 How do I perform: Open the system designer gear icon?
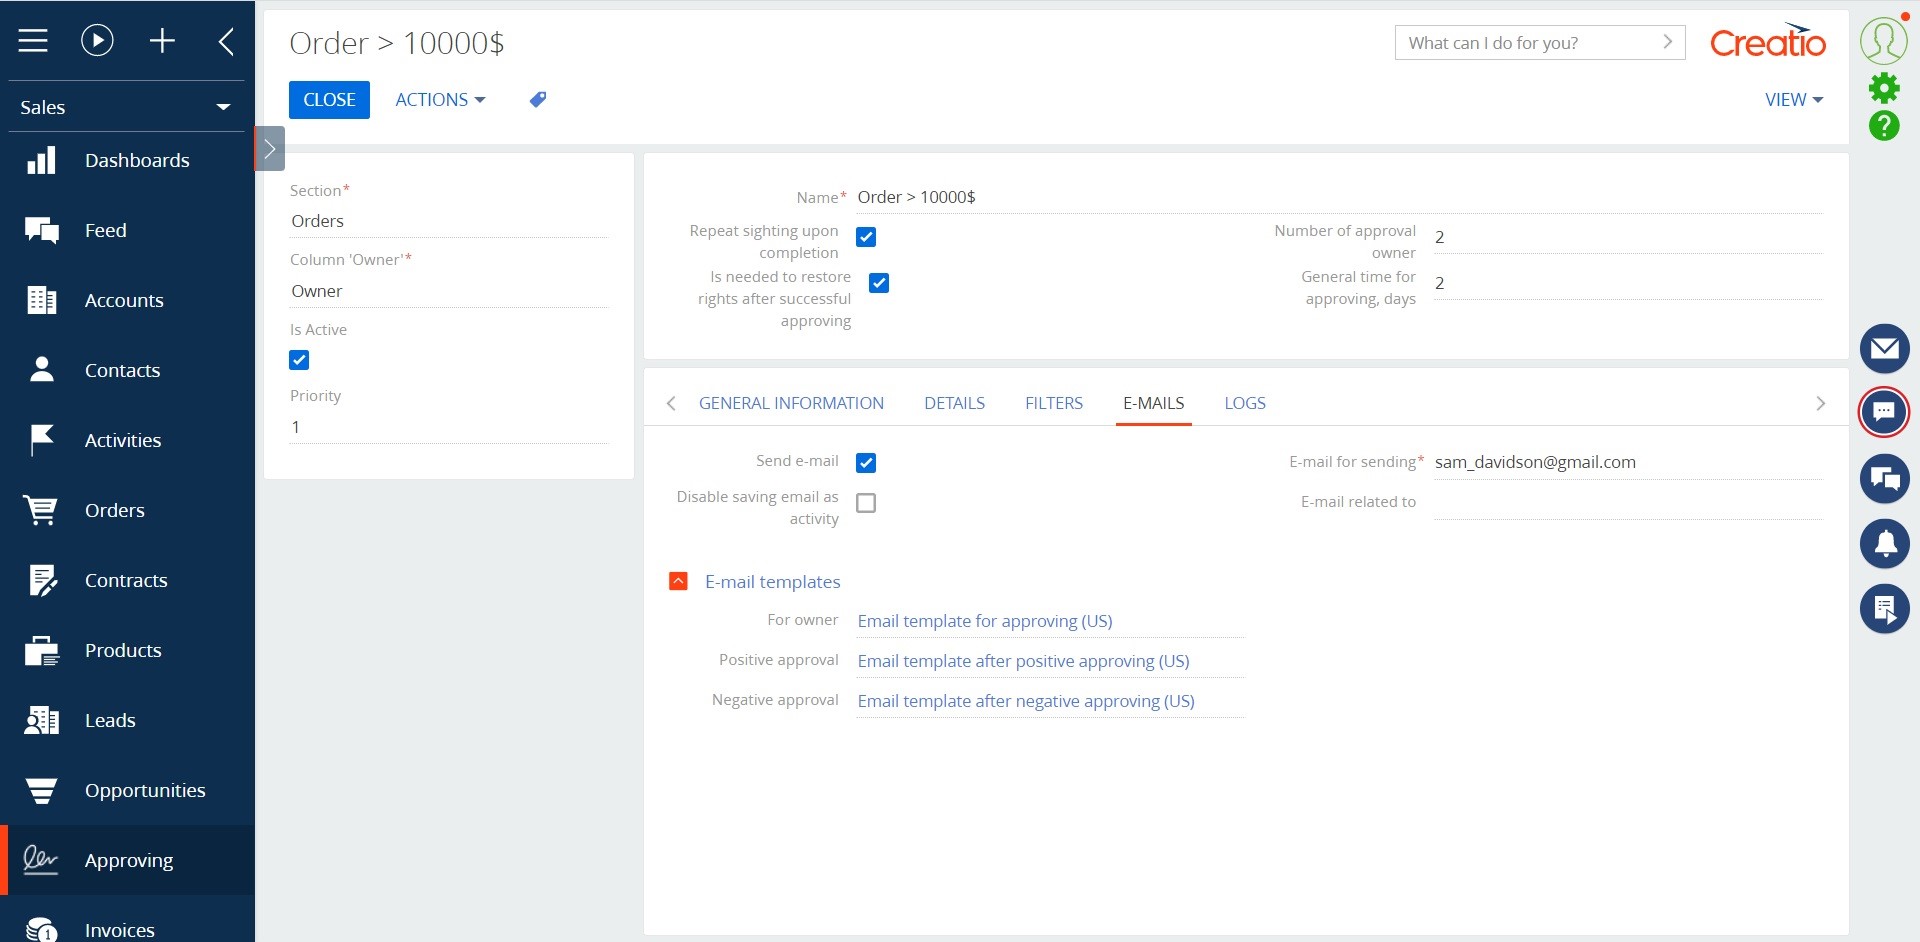click(1884, 88)
